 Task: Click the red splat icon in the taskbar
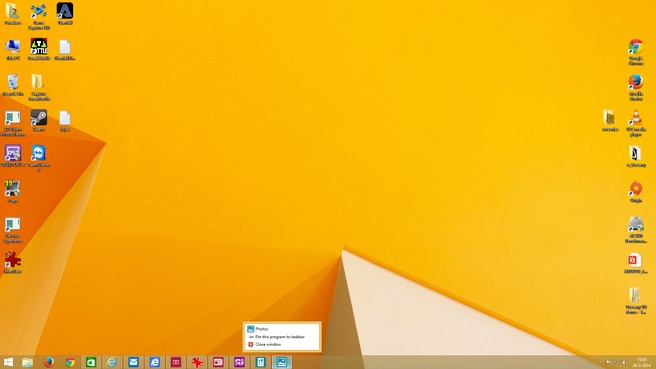pos(197,362)
